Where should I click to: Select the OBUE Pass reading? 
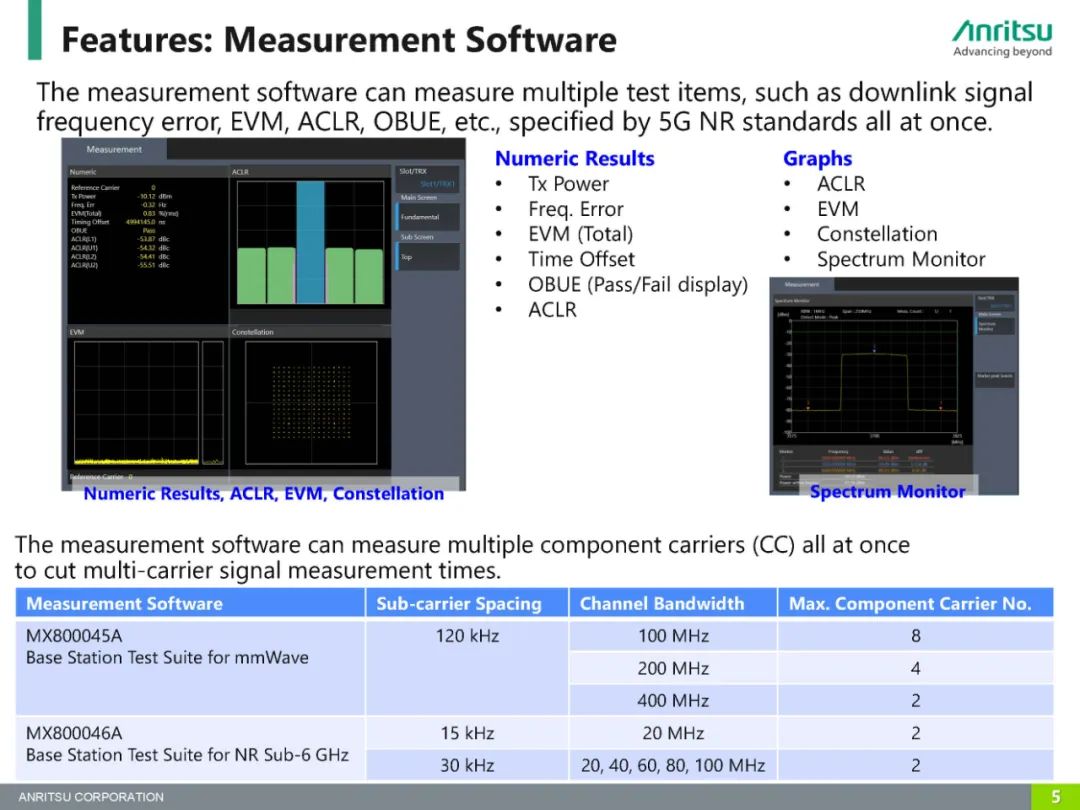click(x=114, y=231)
